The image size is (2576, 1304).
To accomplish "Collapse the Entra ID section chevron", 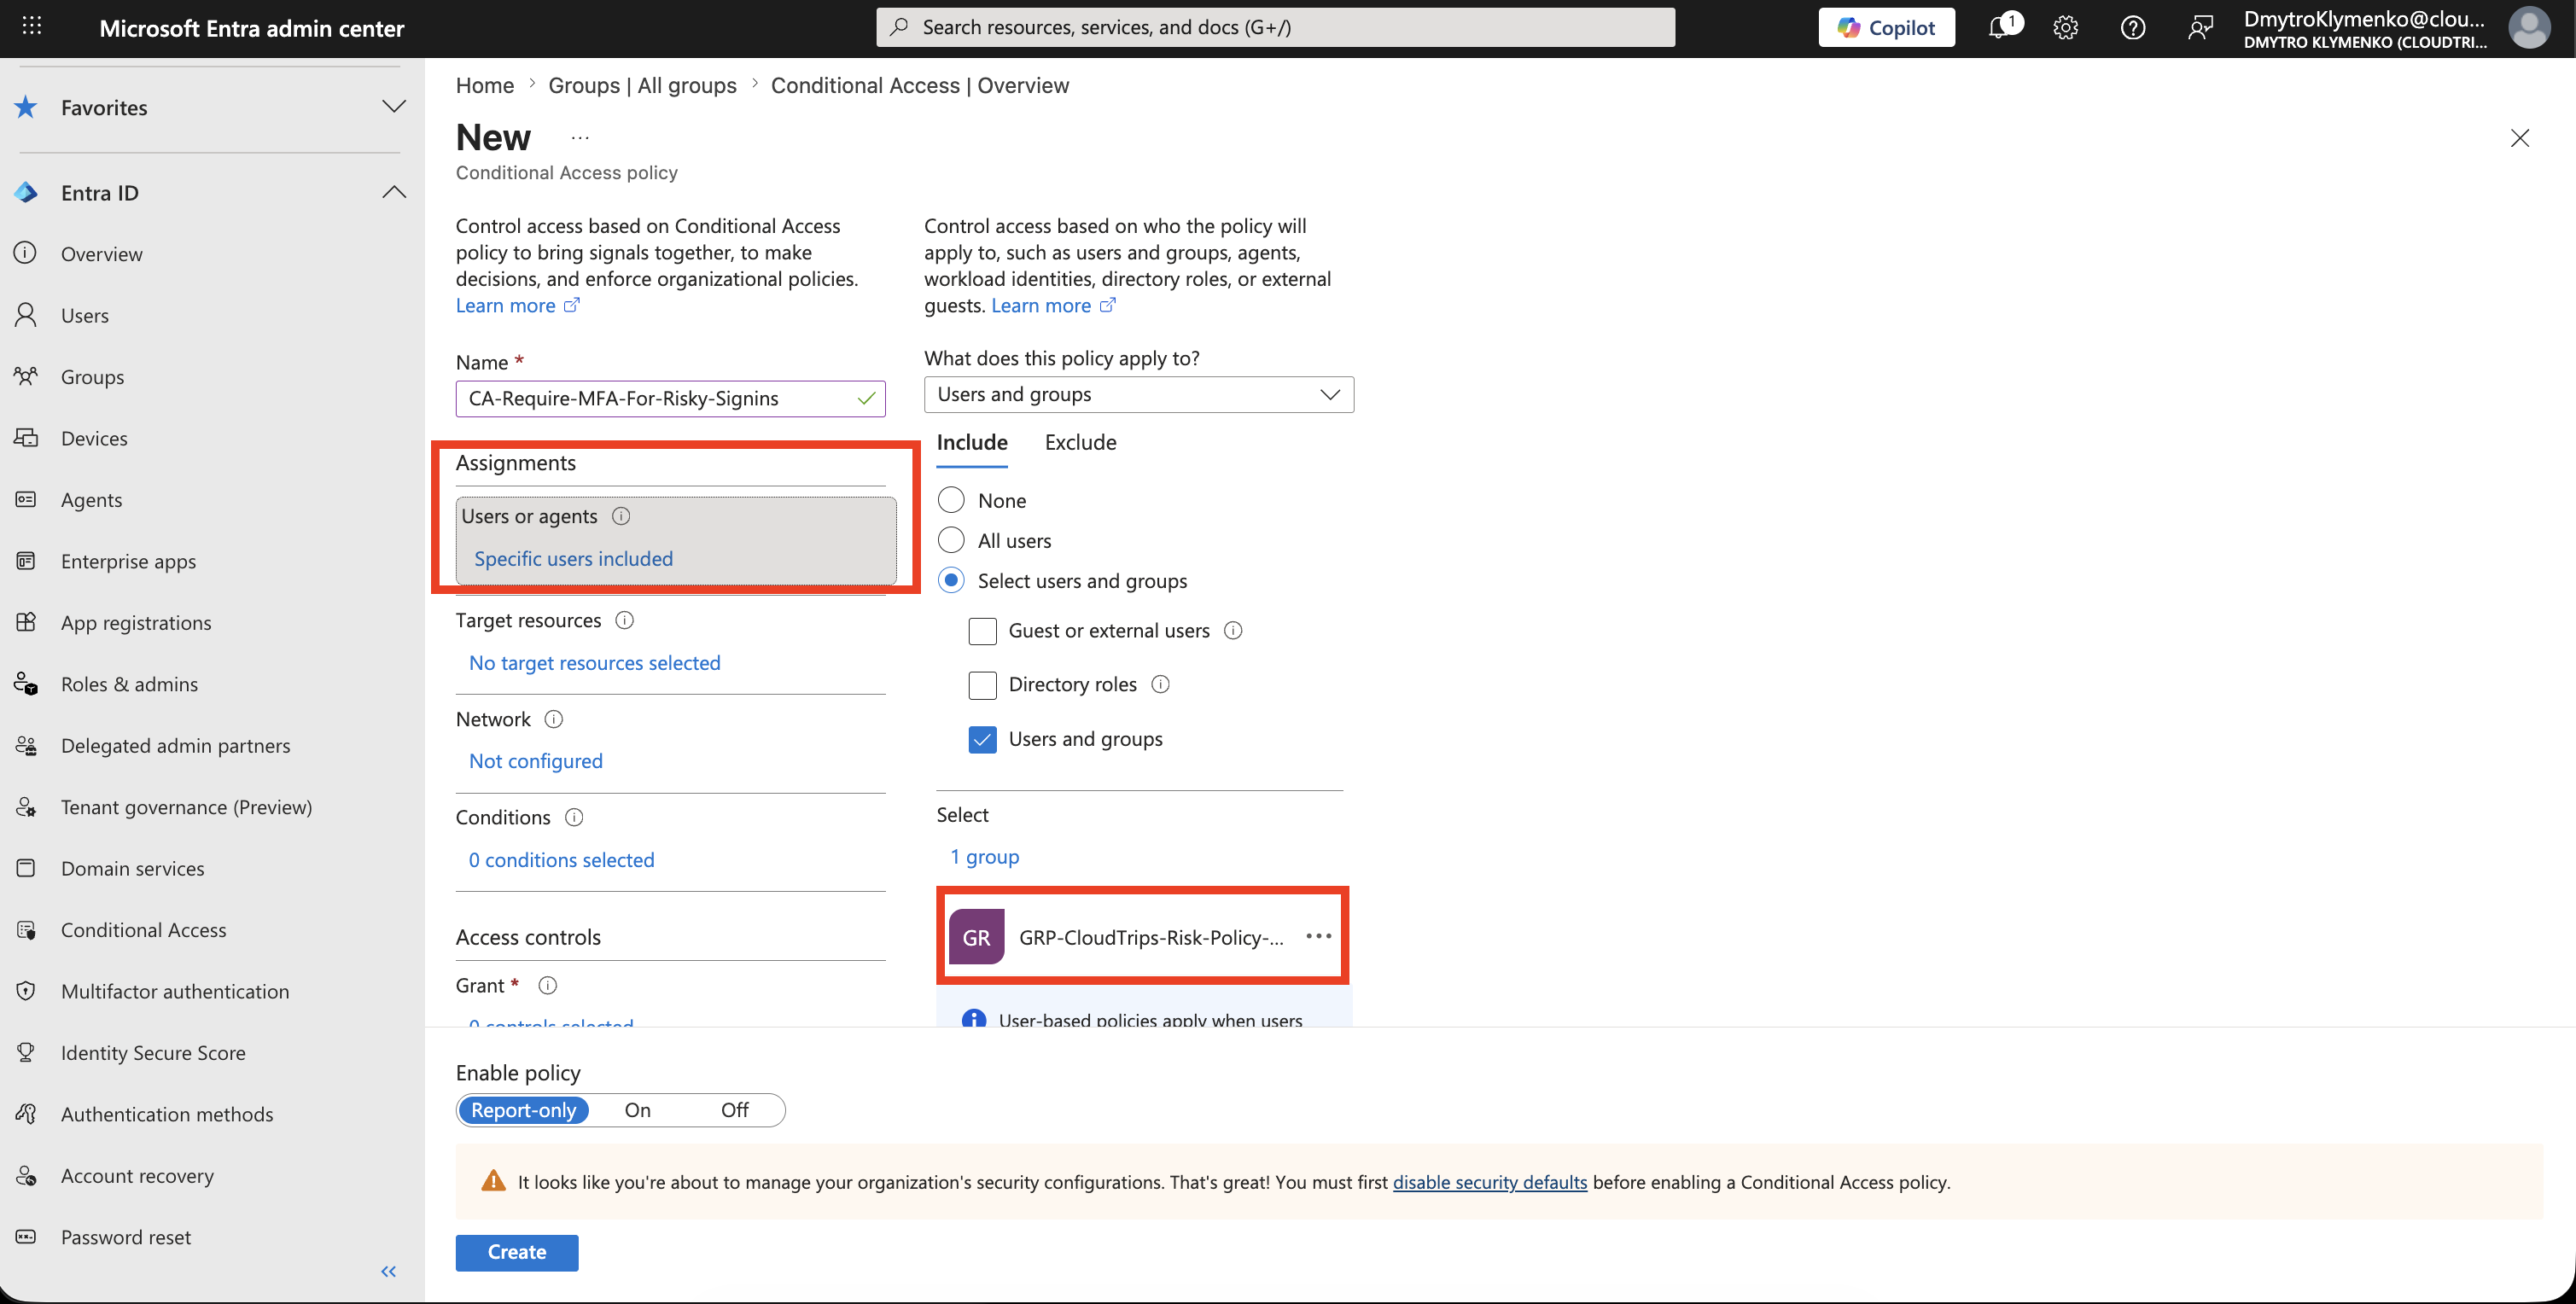I will (x=394, y=192).
